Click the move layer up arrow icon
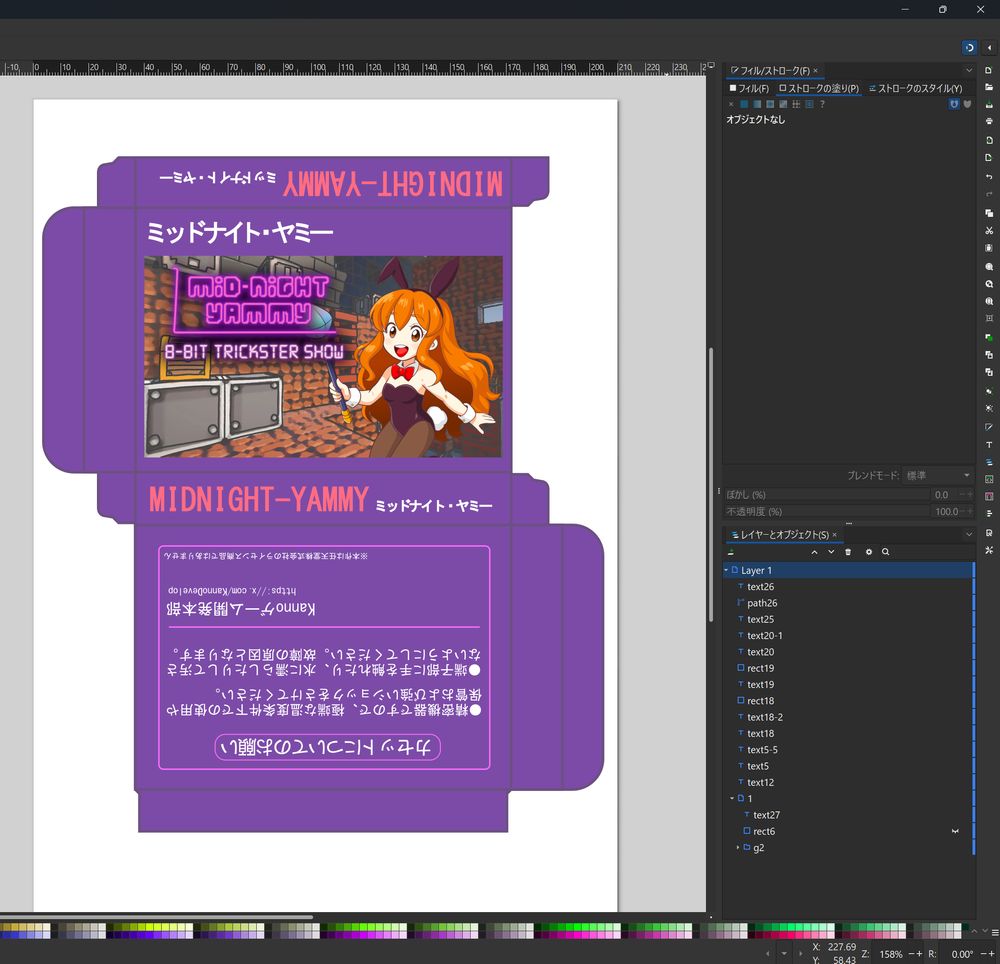This screenshot has width=1000, height=964. click(814, 552)
